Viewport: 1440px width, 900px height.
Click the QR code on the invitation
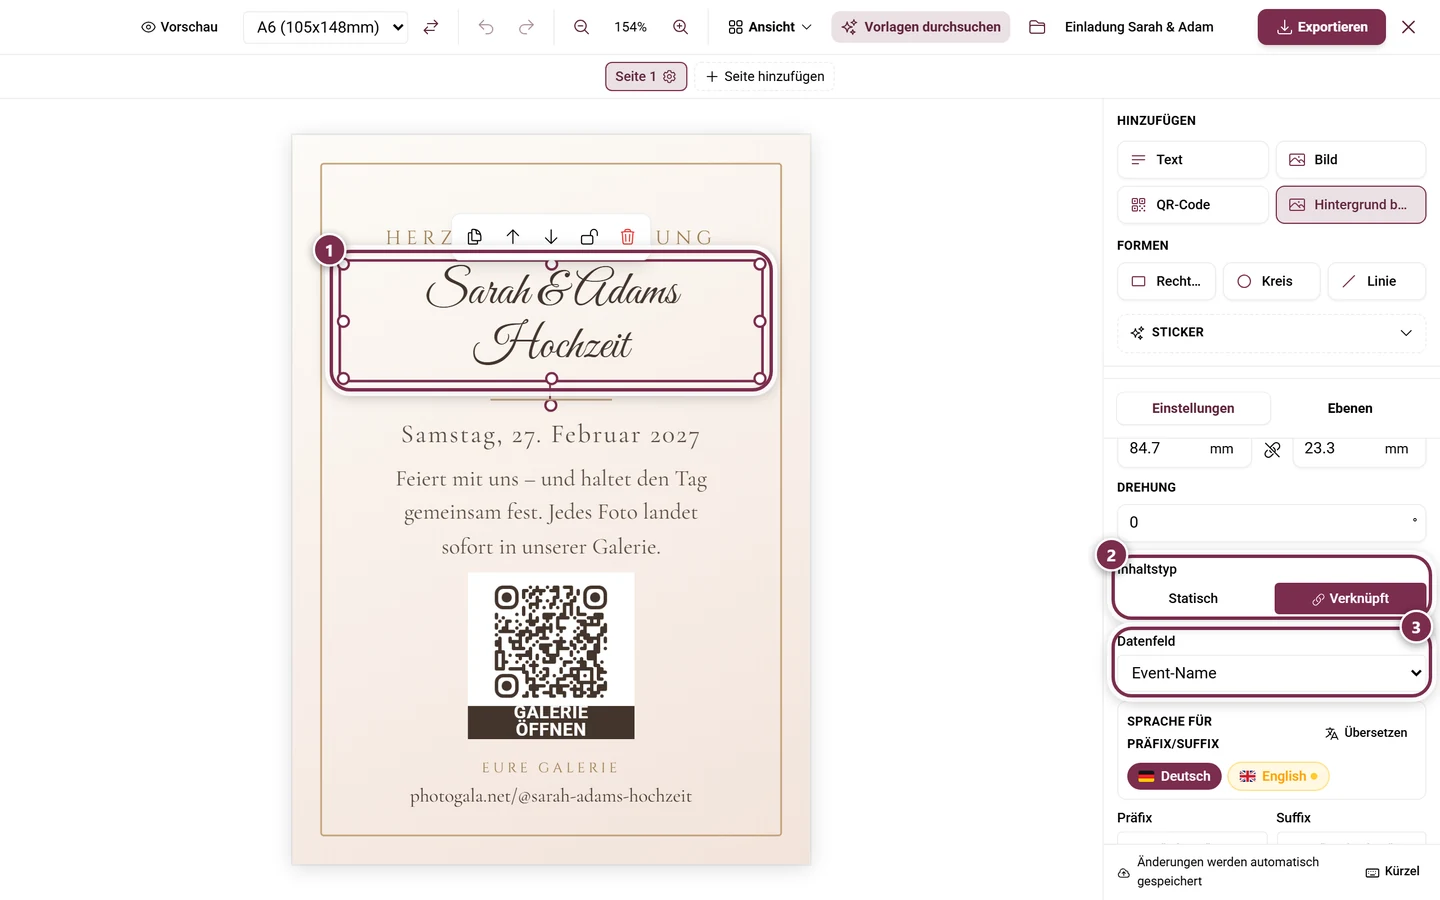click(x=551, y=641)
